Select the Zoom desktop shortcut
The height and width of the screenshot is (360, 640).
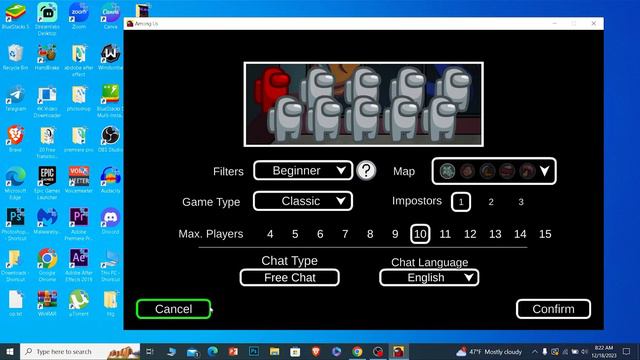pos(79,16)
